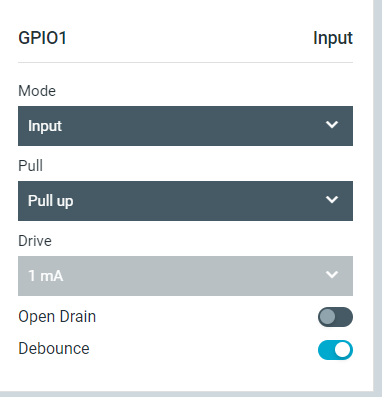Click the chevron arrow in Pull selector
This screenshot has height=397, width=382.
pyautogui.click(x=332, y=200)
